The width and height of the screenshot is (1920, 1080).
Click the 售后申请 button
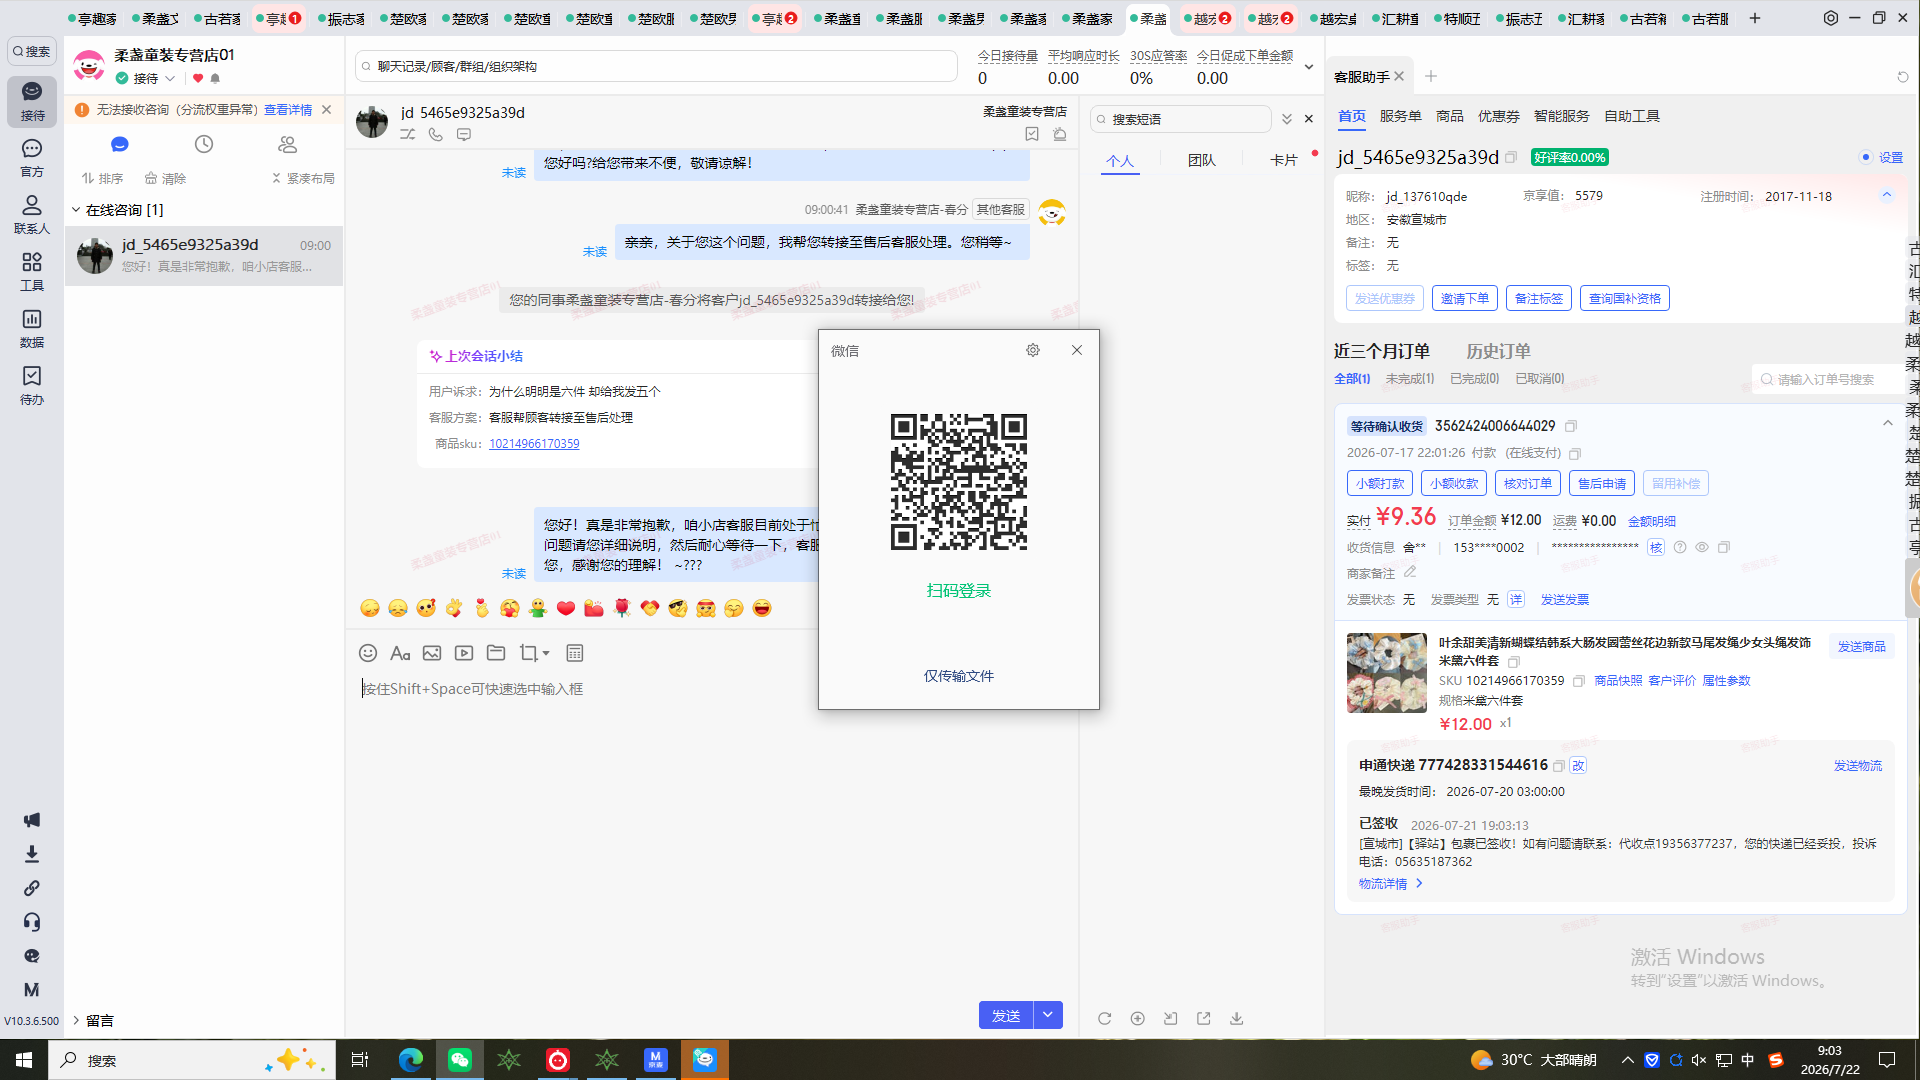pyautogui.click(x=1602, y=483)
